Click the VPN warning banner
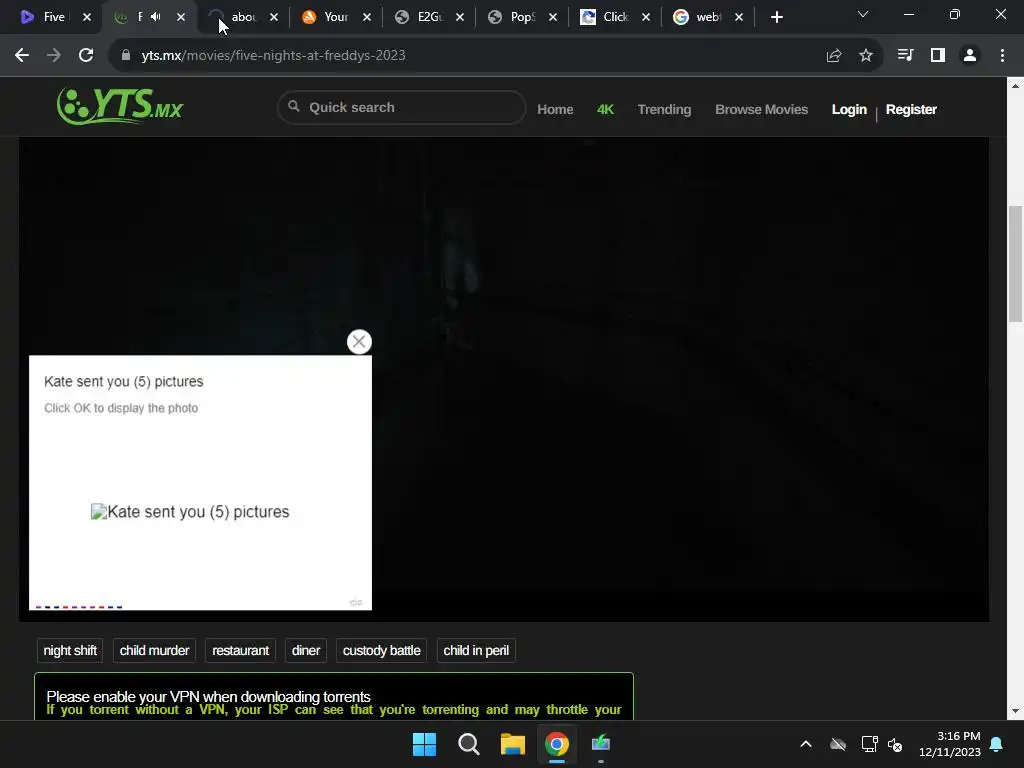The image size is (1024, 768). pyautogui.click(x=334, y=697)
